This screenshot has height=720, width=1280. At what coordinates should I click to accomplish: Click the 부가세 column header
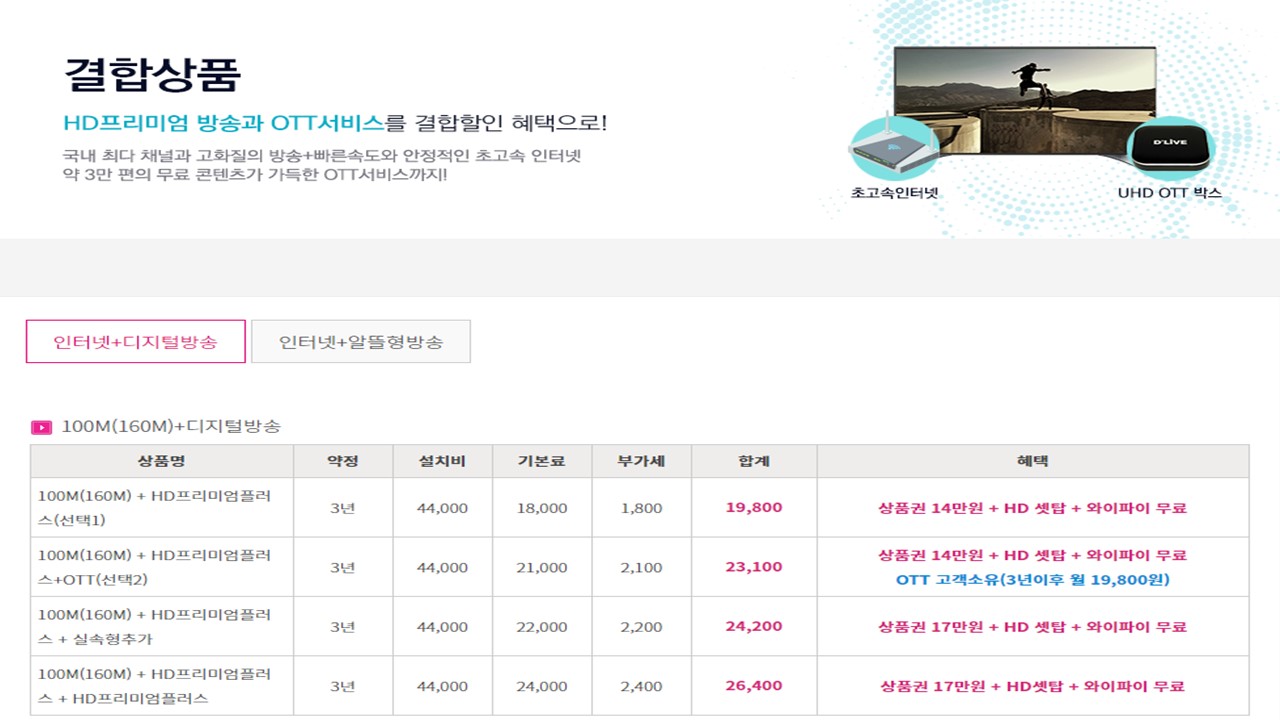[641, 461]
